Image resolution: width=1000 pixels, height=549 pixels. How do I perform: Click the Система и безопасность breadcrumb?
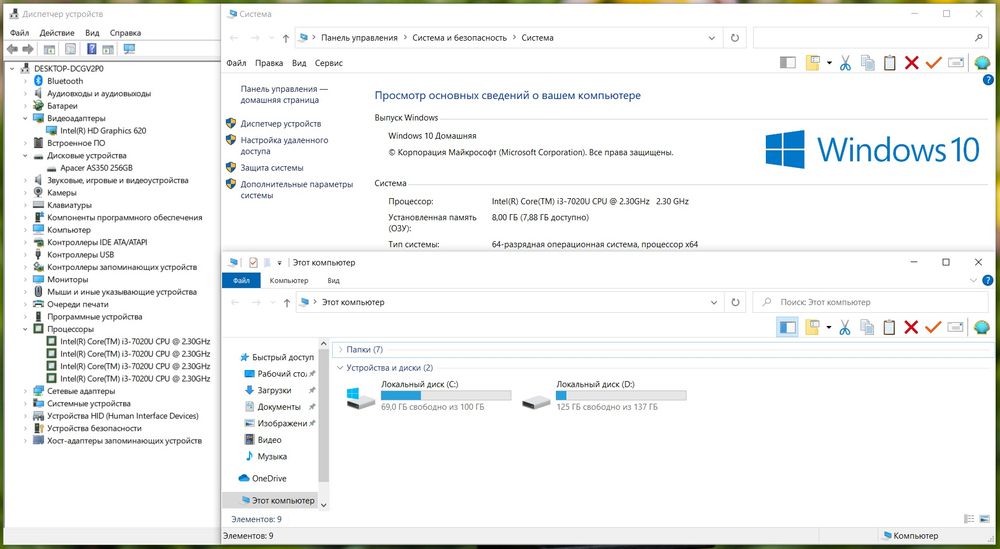[459, 38]
